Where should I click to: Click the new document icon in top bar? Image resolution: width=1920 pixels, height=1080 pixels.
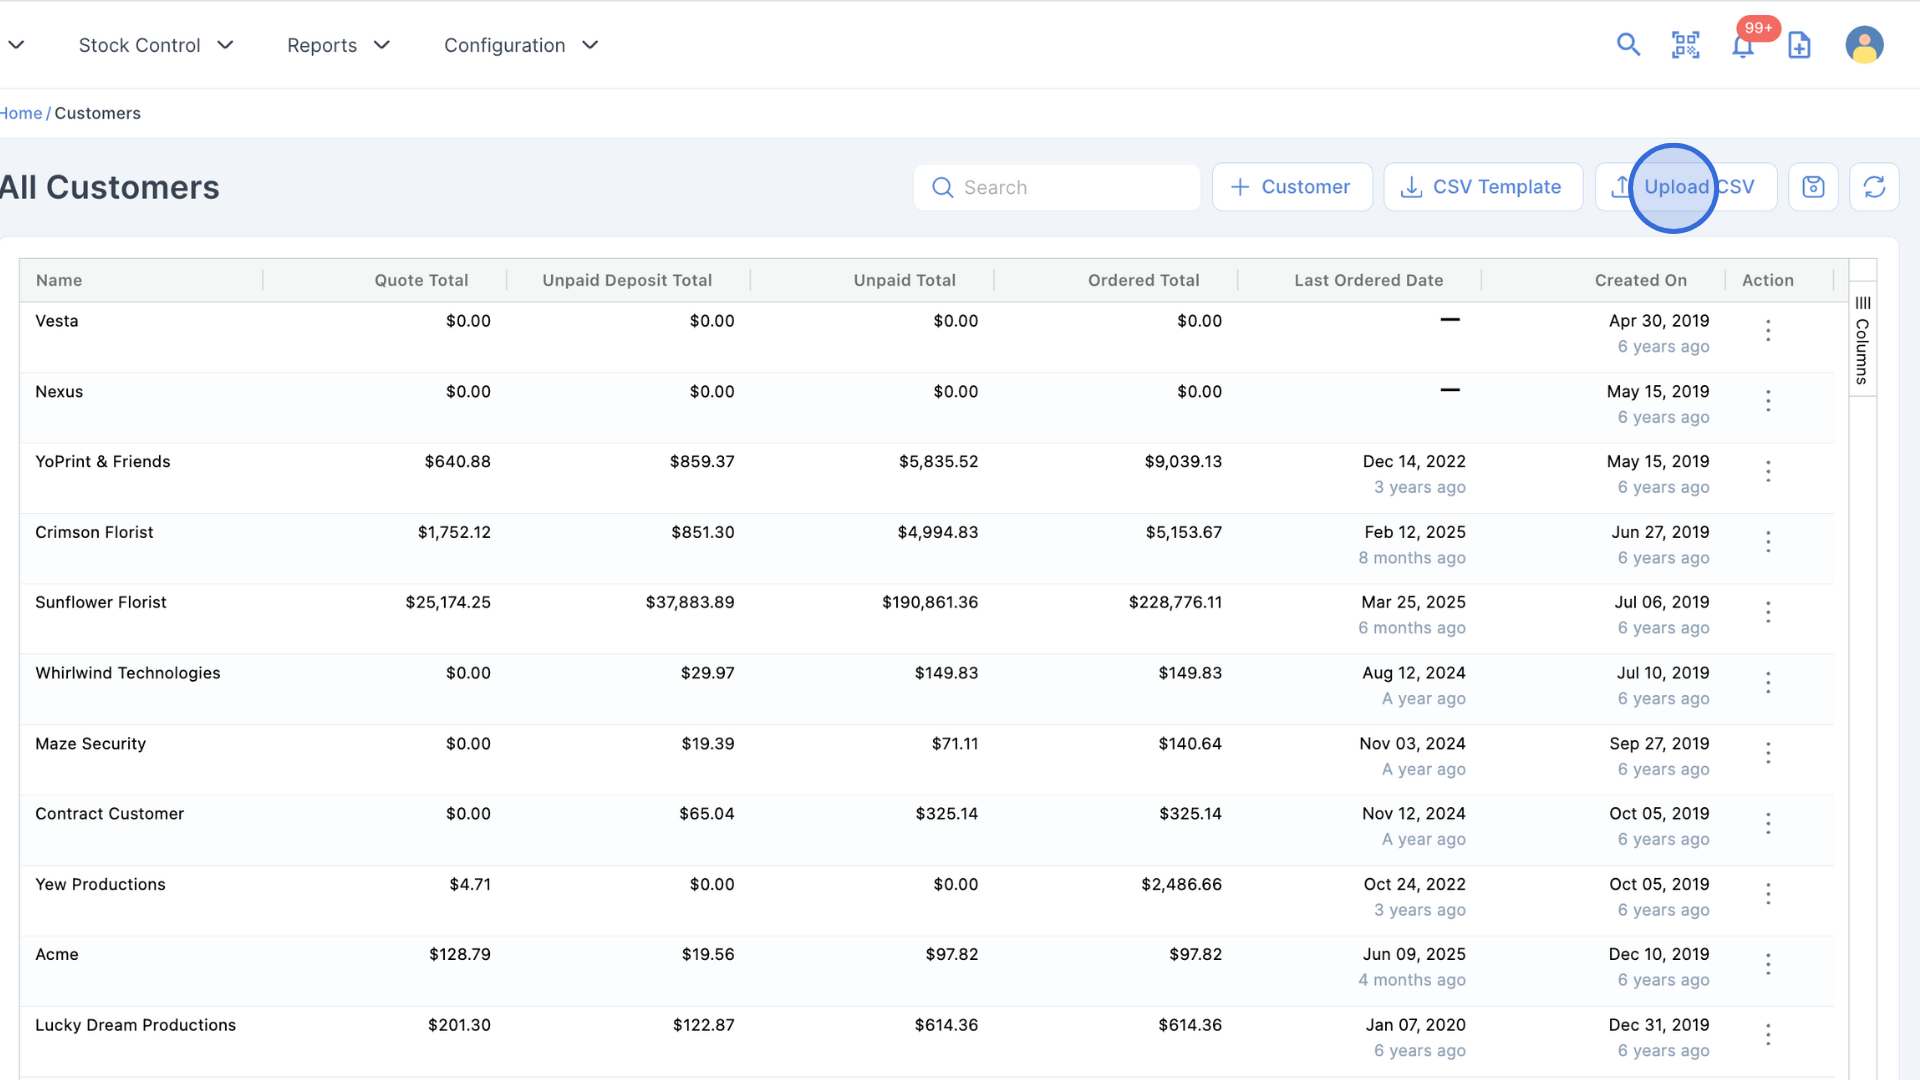(x=1799, y=45)
